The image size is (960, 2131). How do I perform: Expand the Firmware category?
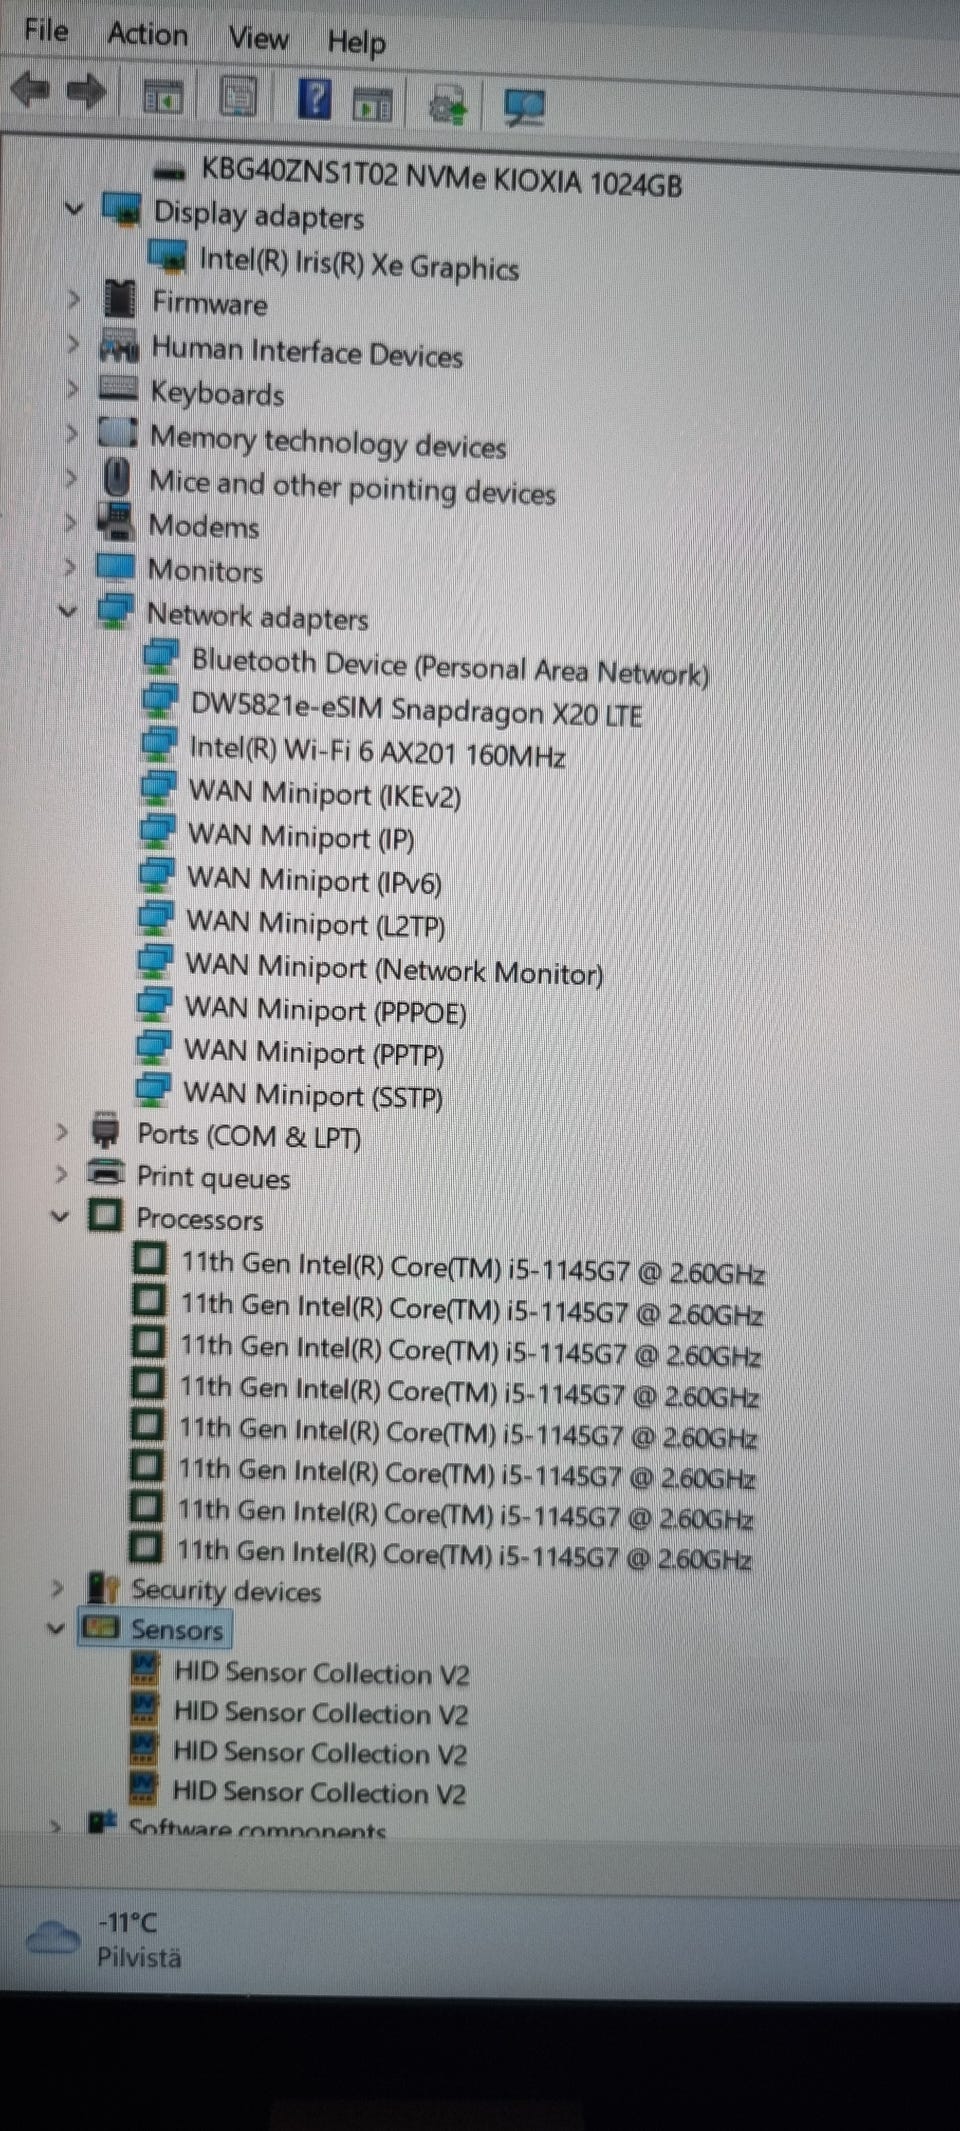point(73,298)
